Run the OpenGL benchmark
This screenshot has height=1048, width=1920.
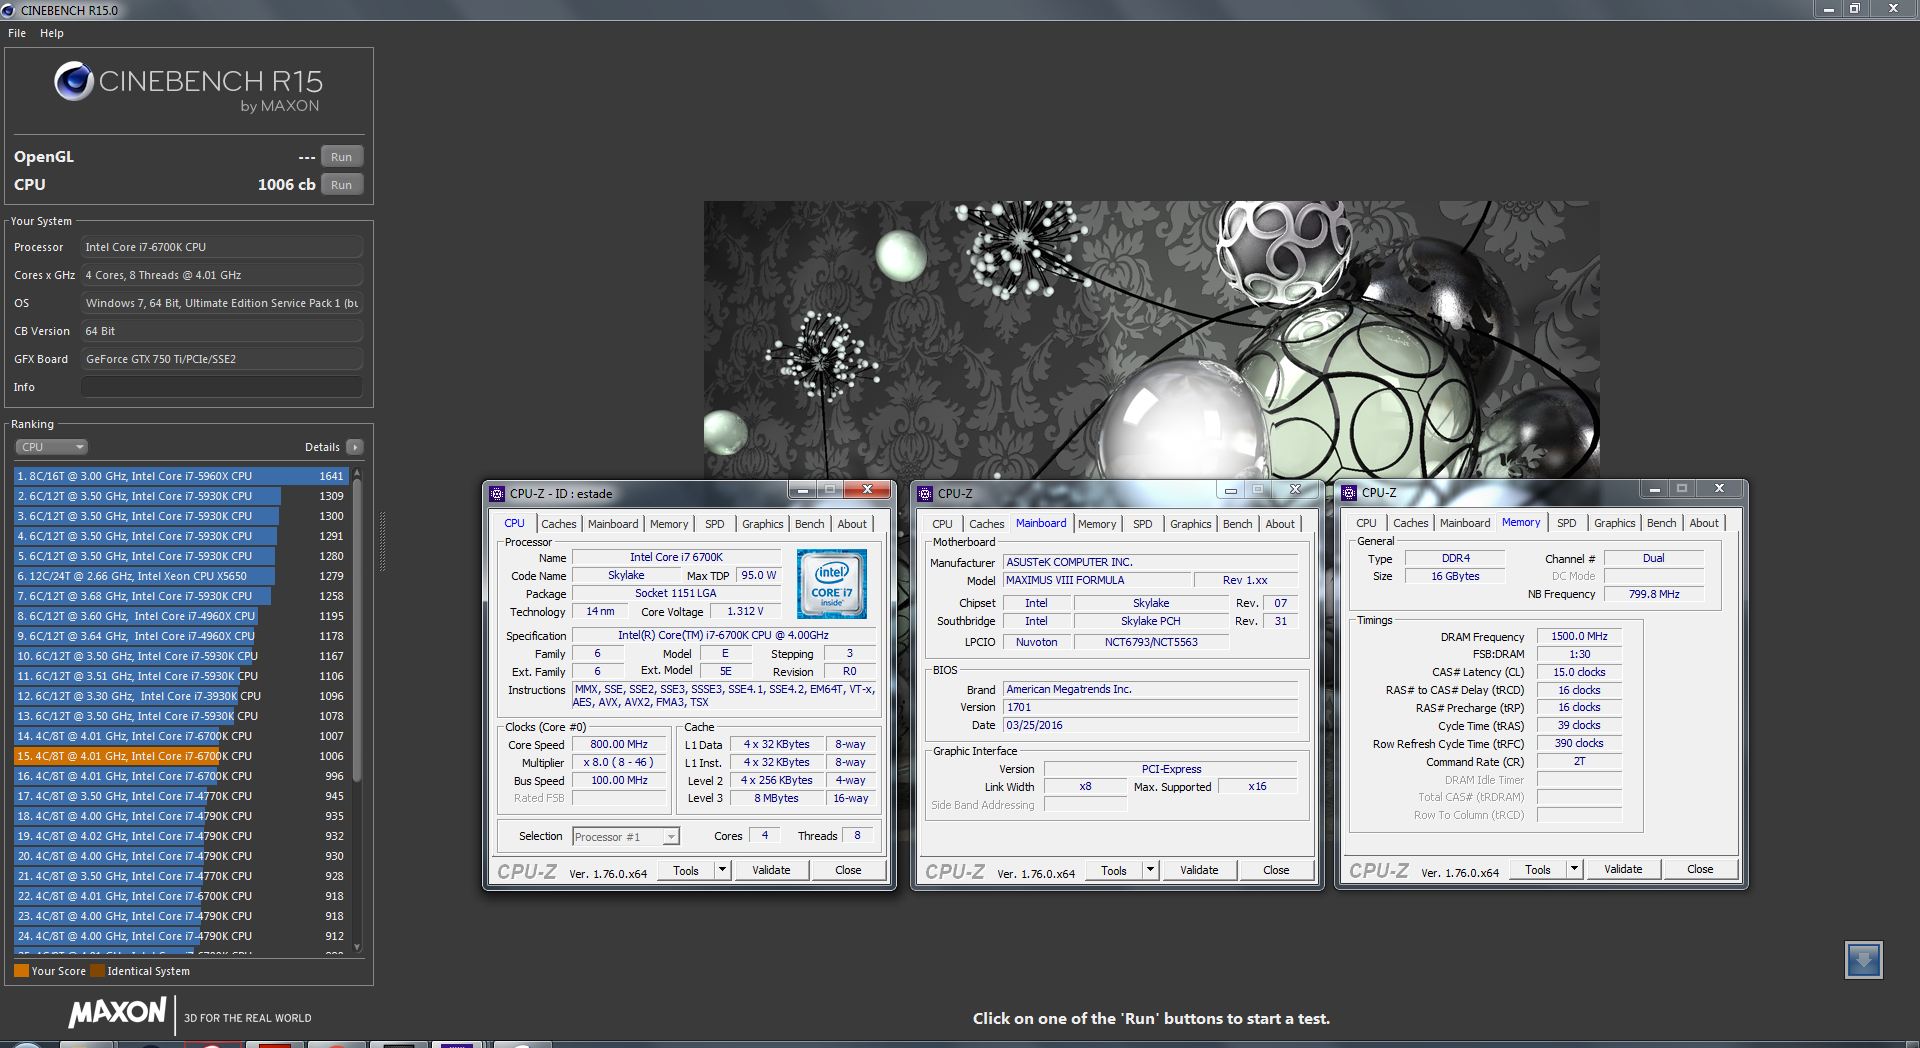342,157
